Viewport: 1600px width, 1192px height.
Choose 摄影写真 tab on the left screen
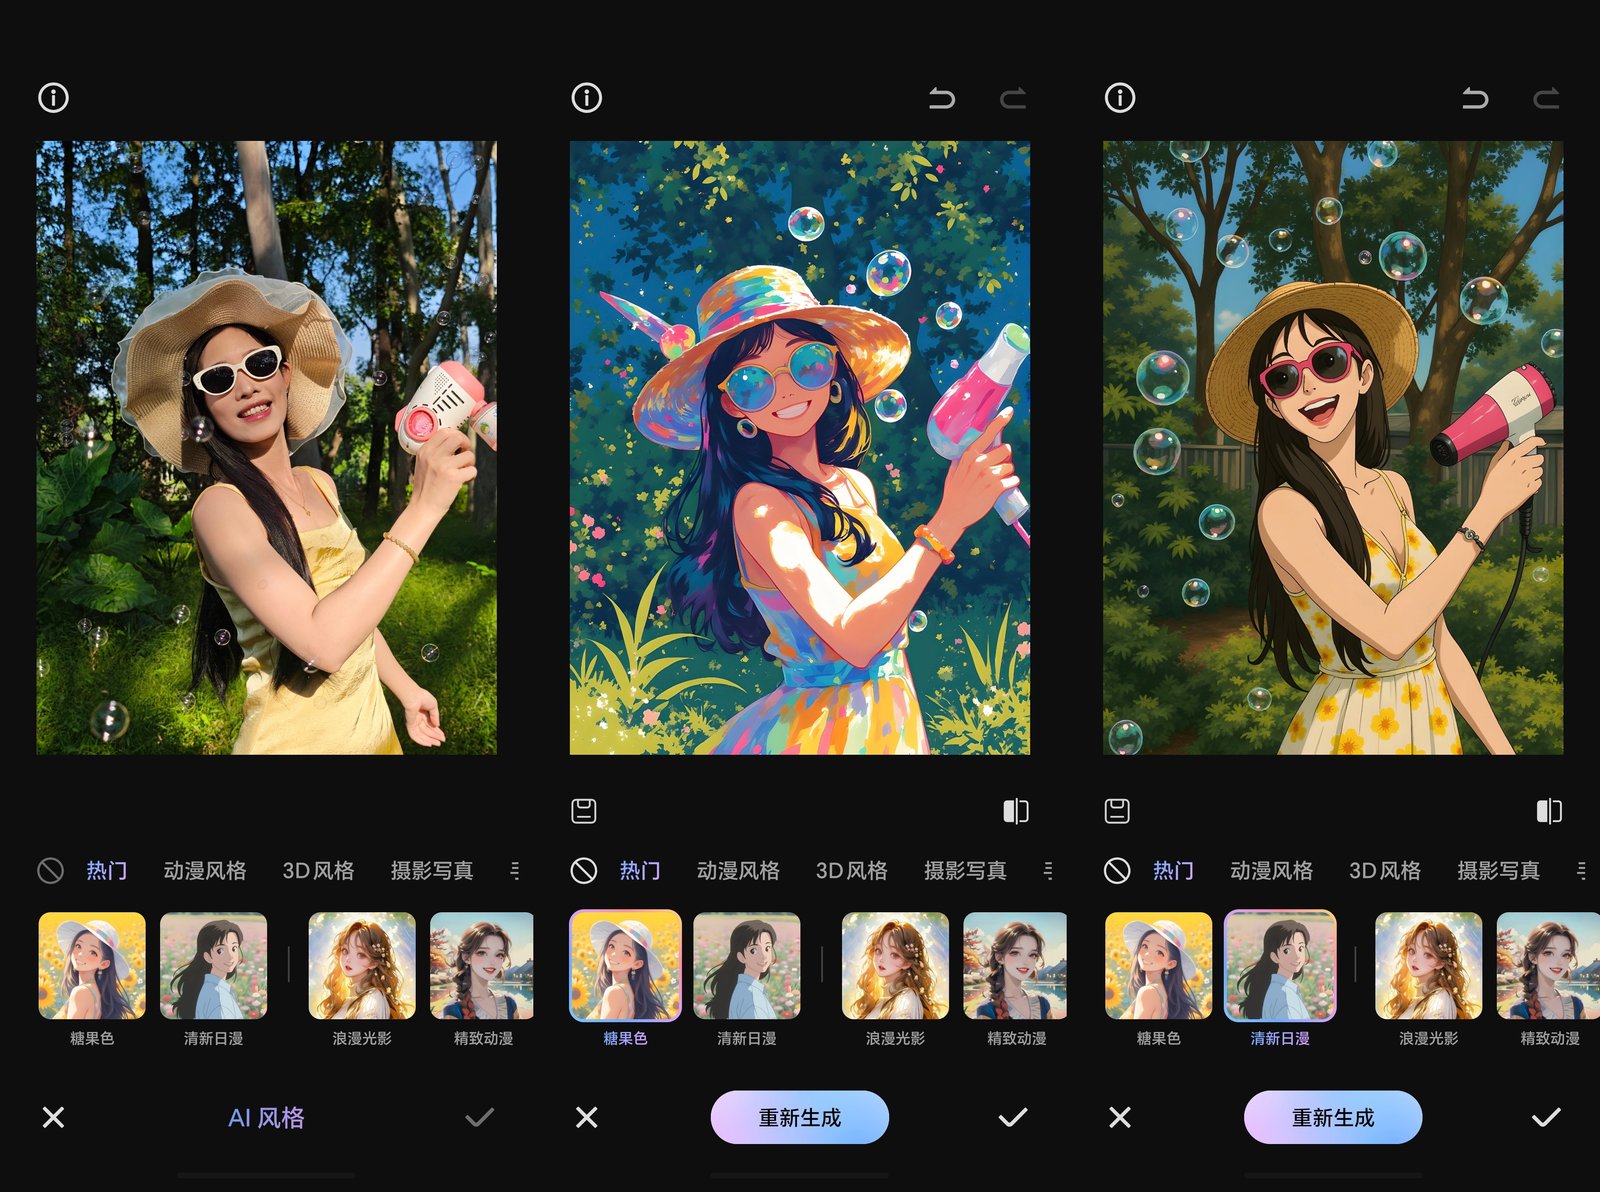(x=432, y=871)
